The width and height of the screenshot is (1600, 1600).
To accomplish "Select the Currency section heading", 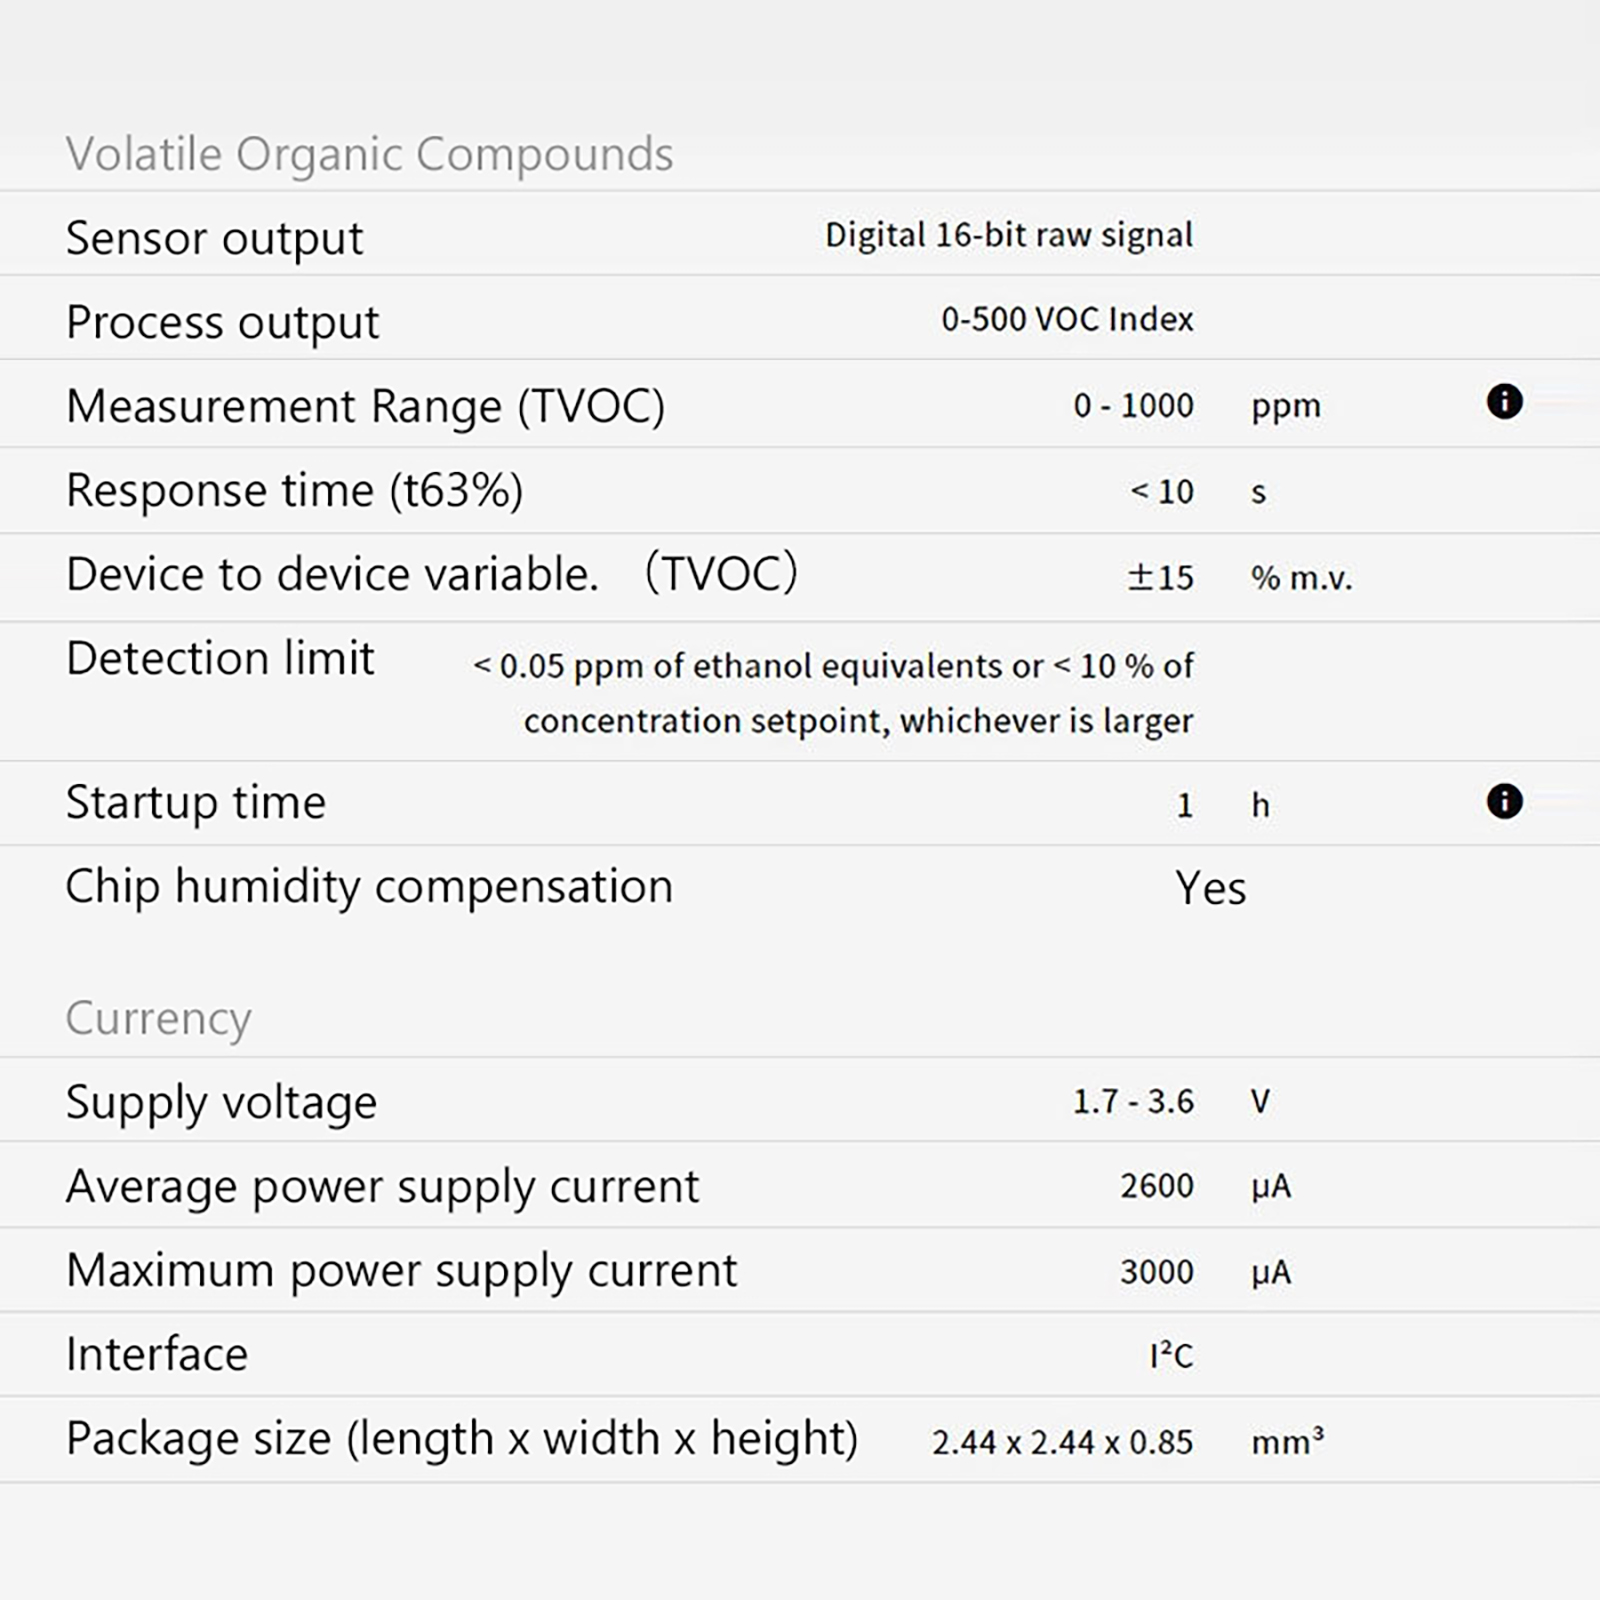I will click(158, 1018).
